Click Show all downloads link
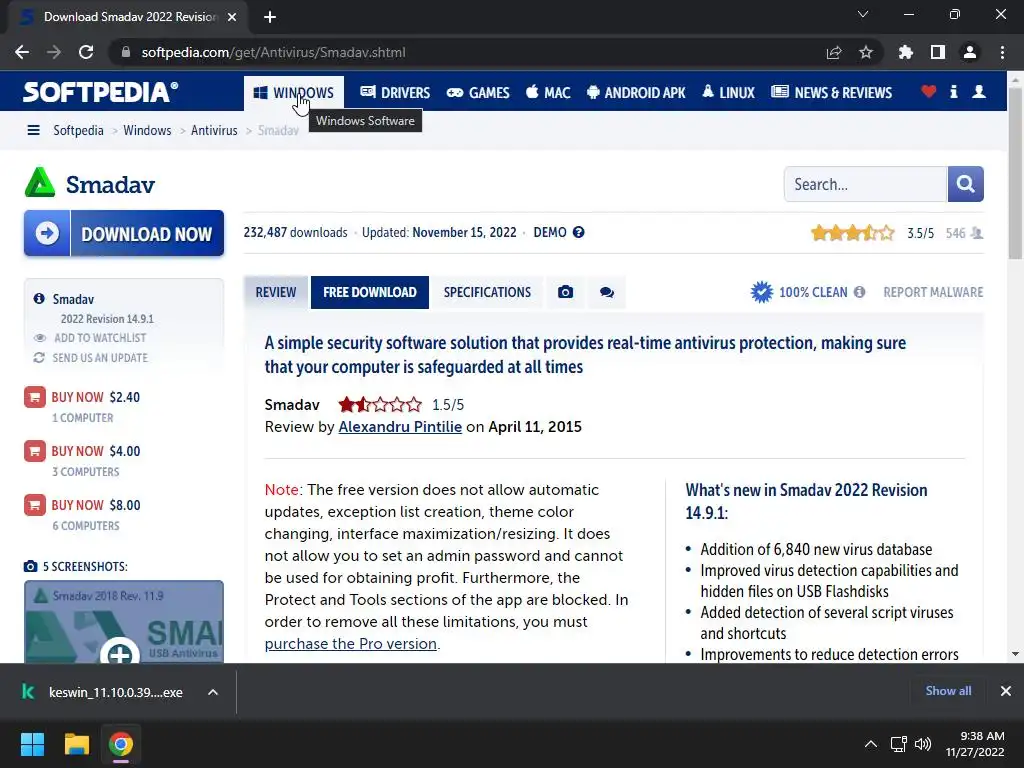Screen dimensions: 1024x768 (x=948, y=691)
